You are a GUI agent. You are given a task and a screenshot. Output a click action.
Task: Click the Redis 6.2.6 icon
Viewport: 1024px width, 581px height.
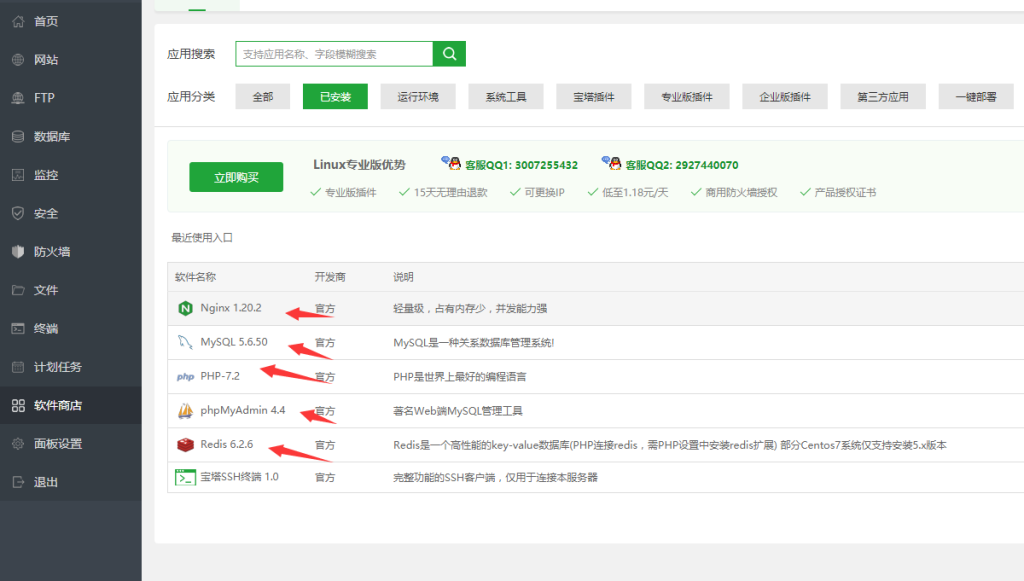185,443
